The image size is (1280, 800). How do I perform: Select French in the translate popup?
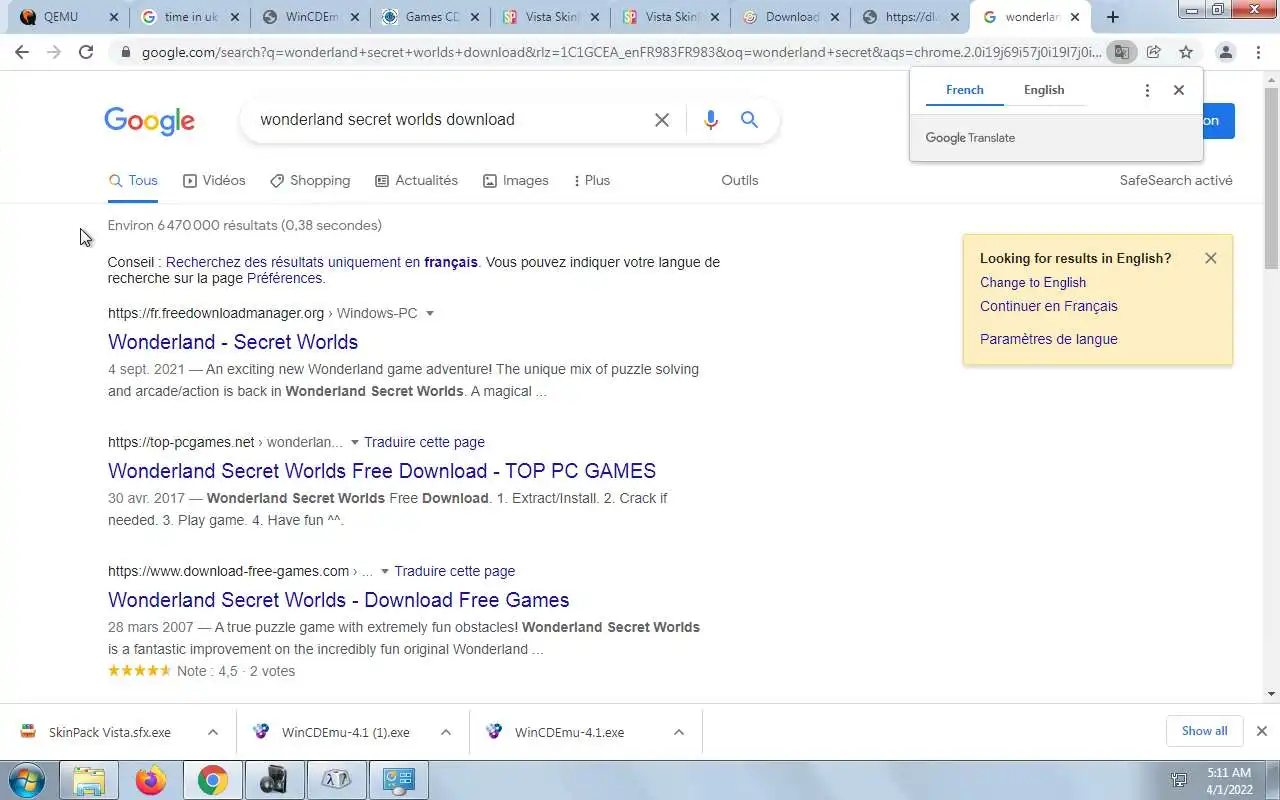tap(965, 90)
